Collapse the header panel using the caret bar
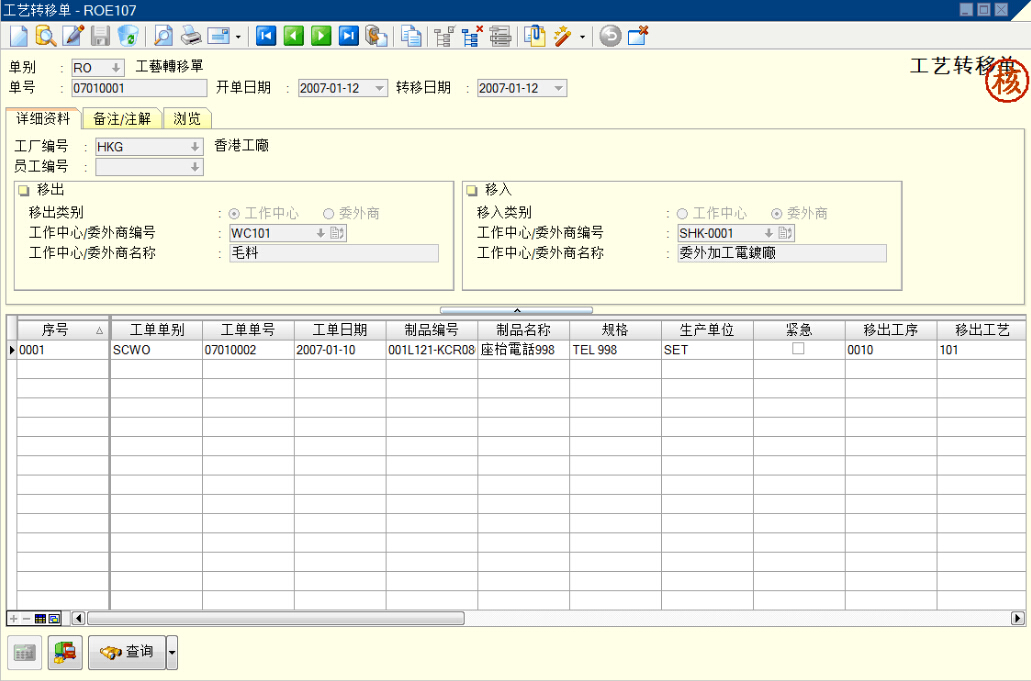Screen dimensions: 1031x681 pos(516,310)
